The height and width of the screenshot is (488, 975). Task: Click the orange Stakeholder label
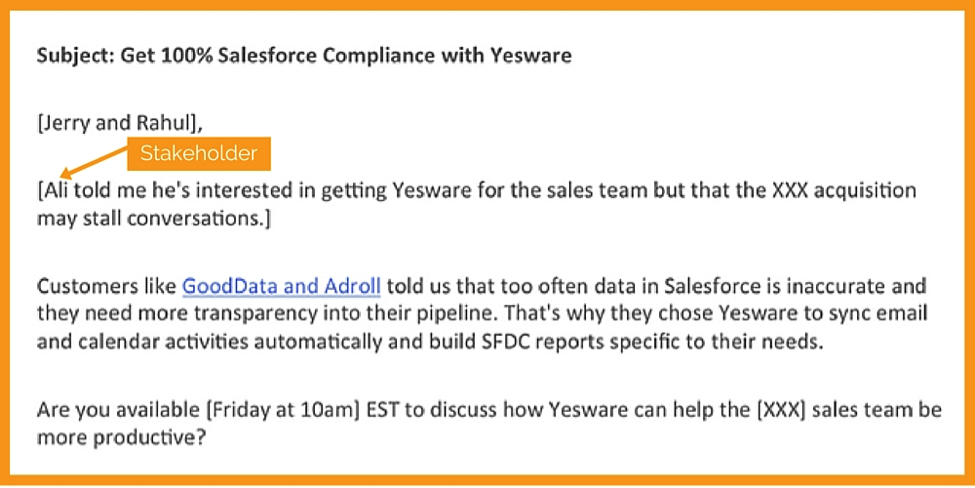(199, 154)
